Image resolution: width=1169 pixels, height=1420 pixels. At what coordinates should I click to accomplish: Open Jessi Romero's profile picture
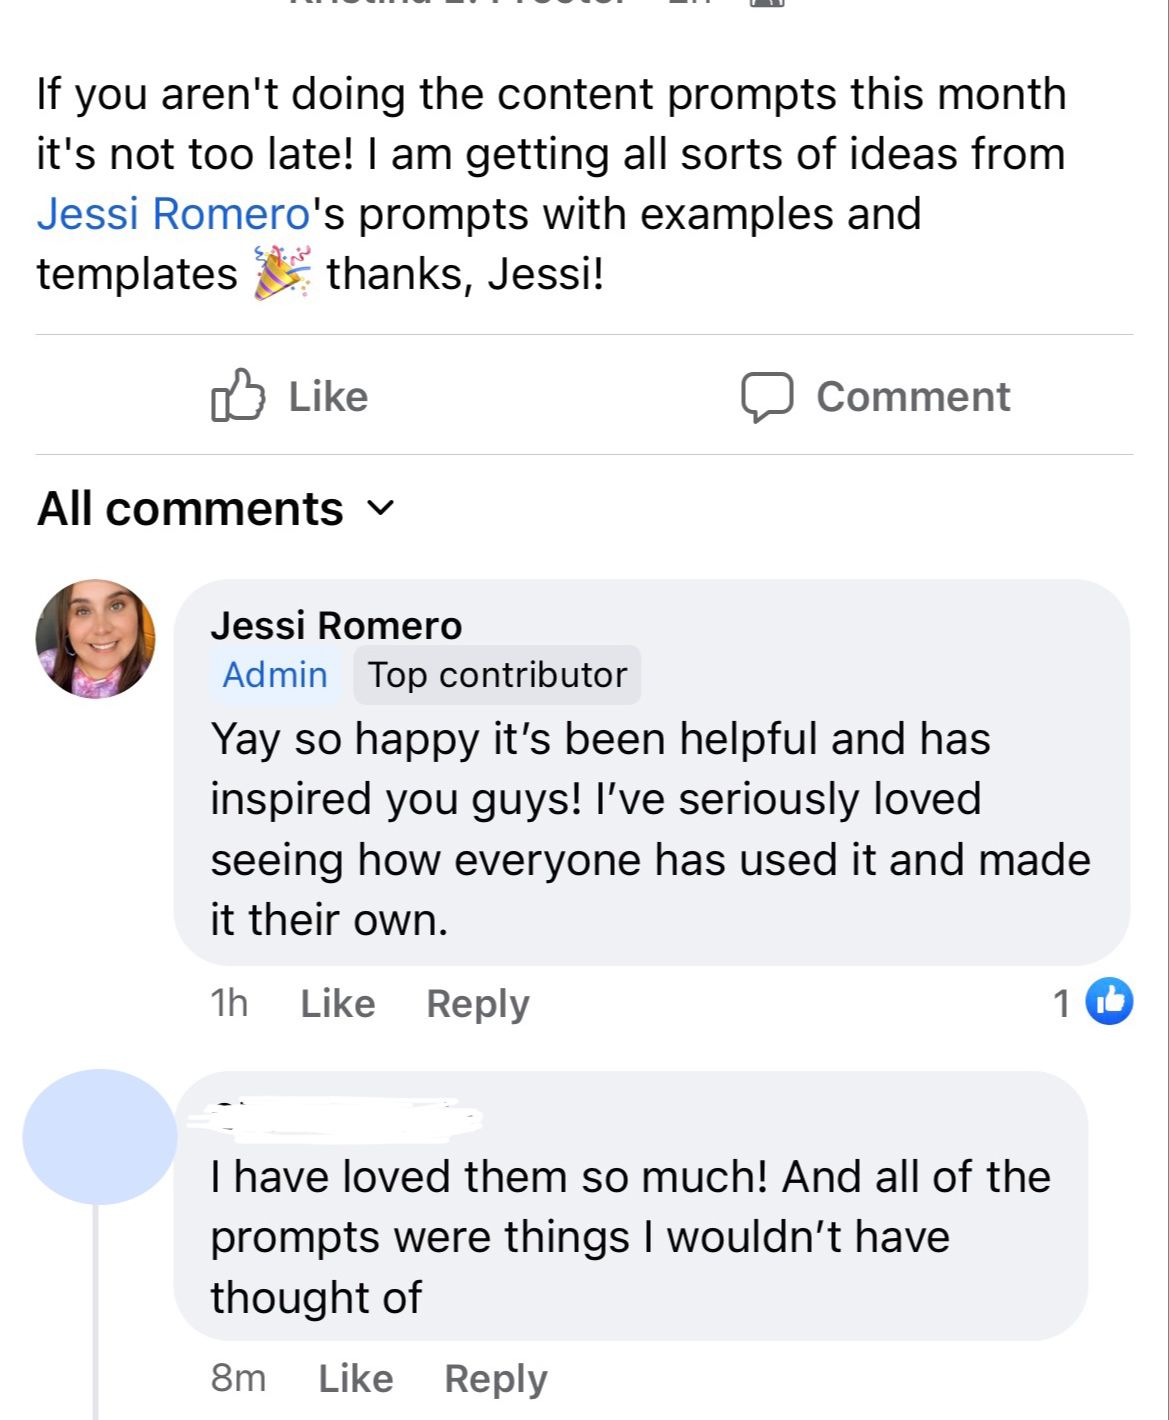[x=96, y=638]
